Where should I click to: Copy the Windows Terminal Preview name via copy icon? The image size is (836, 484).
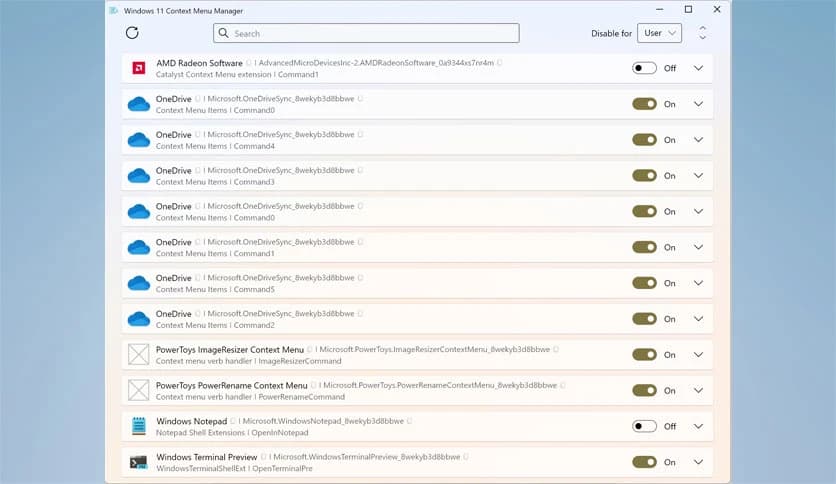pos(263,457)
